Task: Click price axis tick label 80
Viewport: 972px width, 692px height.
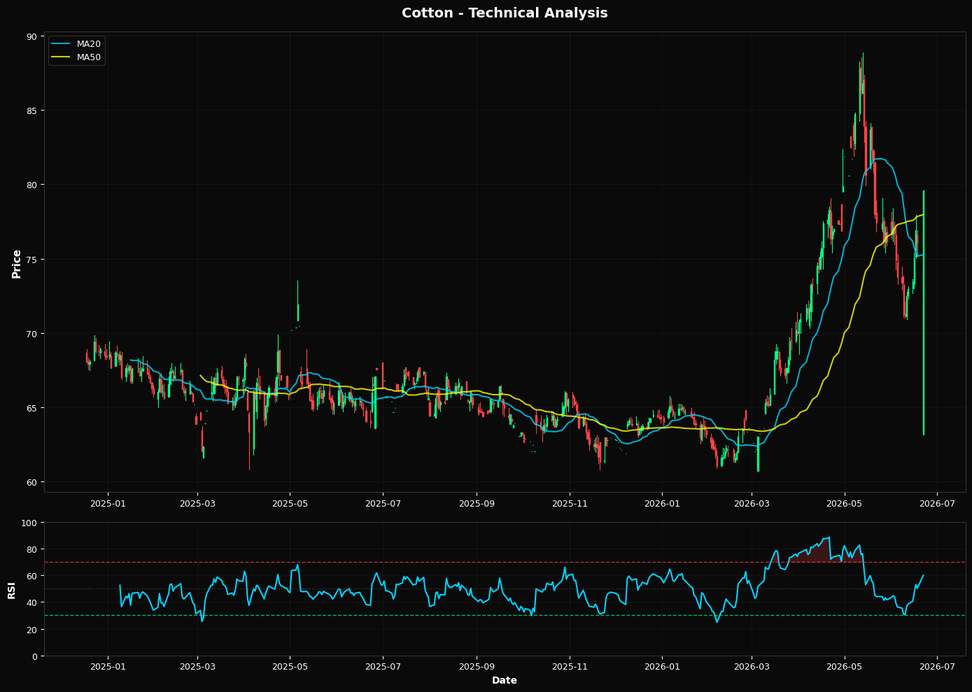Action: [32, 185]
